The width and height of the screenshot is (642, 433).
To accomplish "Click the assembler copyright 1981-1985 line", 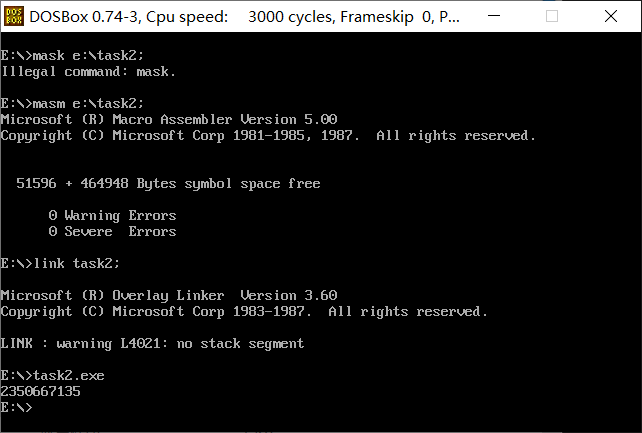I will (x=268, y=135).
